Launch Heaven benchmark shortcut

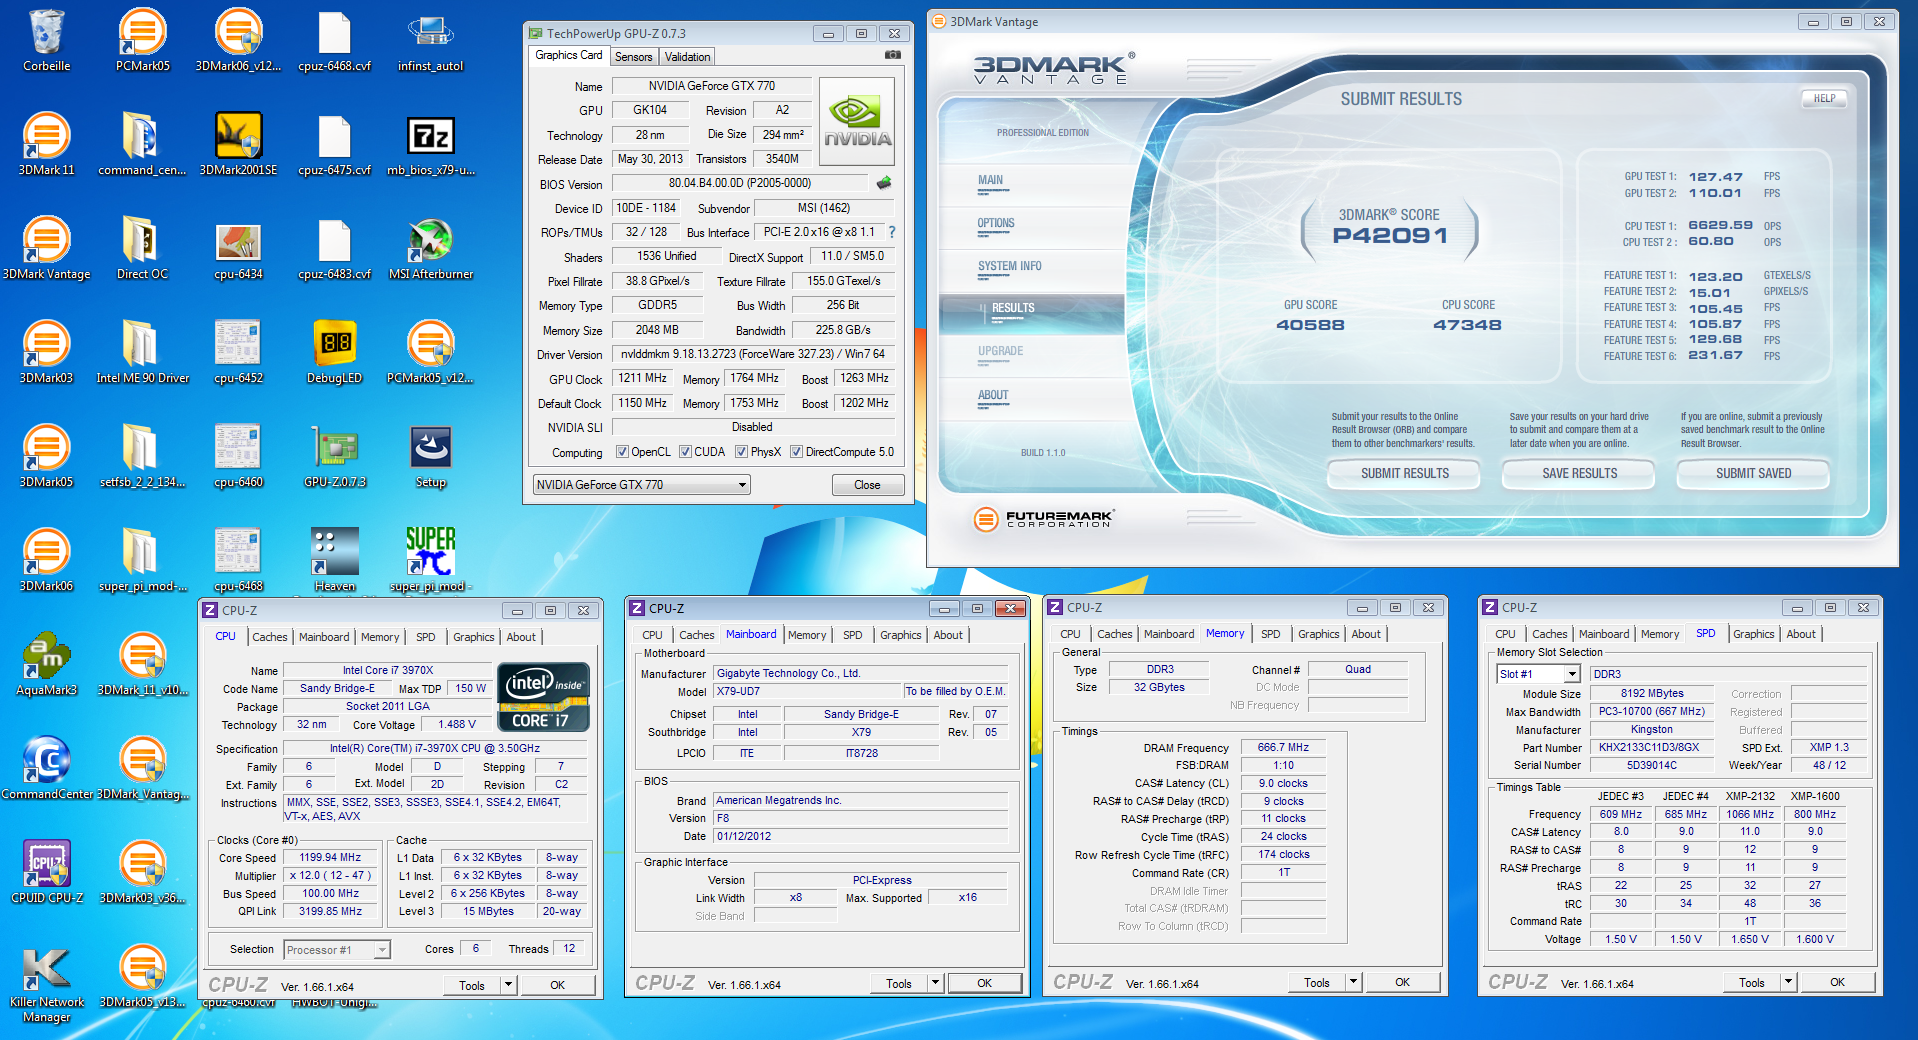coord(334,560)
